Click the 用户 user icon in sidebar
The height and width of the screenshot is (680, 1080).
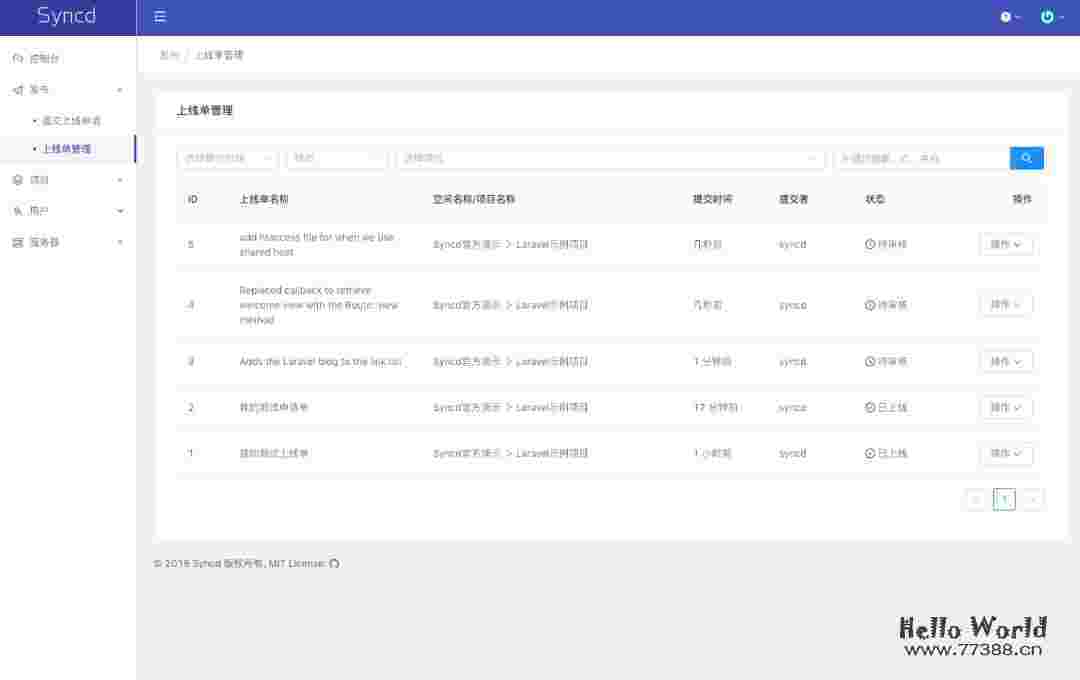[18, 211]
